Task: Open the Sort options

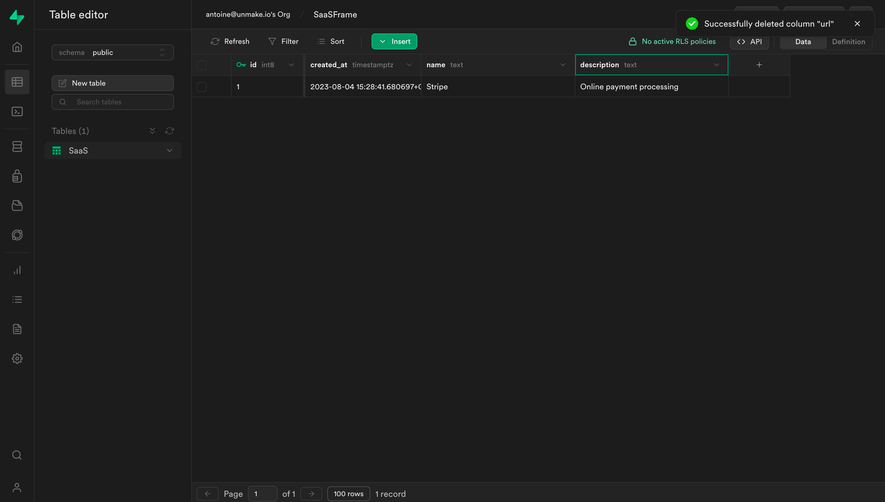Action: click(x=331, y=41)
